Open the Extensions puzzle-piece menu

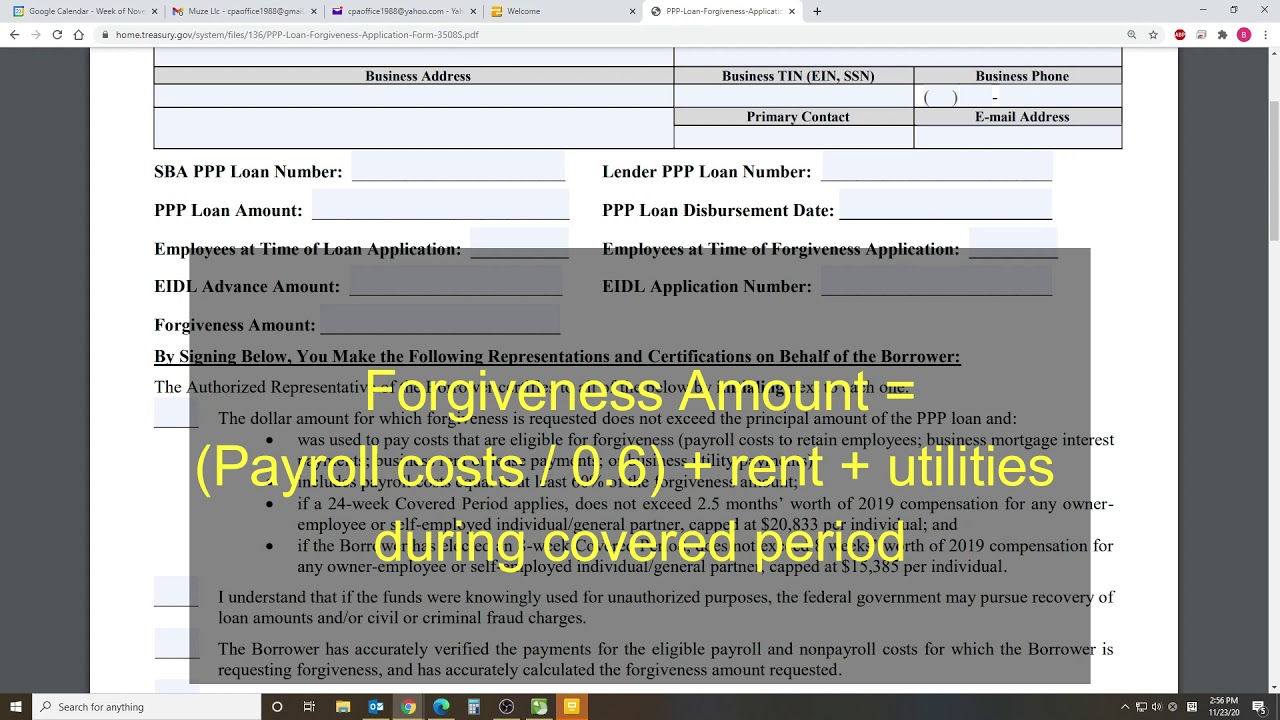click(1222, 34)
